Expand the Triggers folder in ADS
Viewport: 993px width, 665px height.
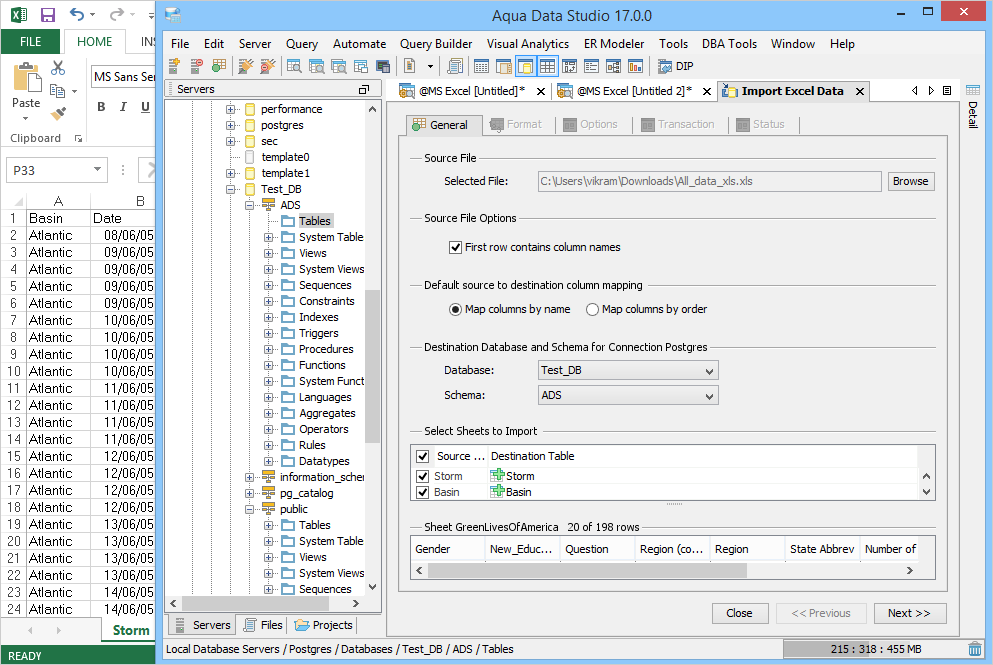(x=269, y=333)
